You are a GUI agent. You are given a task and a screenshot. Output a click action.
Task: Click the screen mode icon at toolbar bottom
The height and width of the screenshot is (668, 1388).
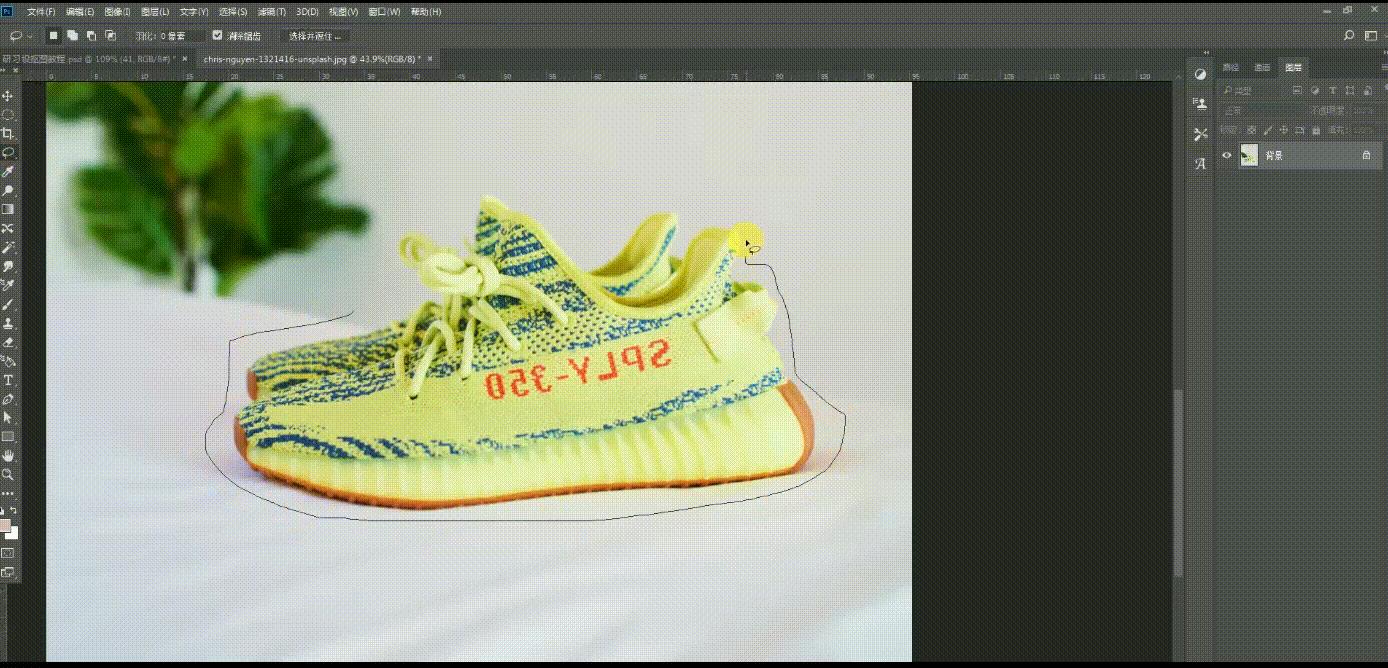pyautogui.click(x=8, y=573)
